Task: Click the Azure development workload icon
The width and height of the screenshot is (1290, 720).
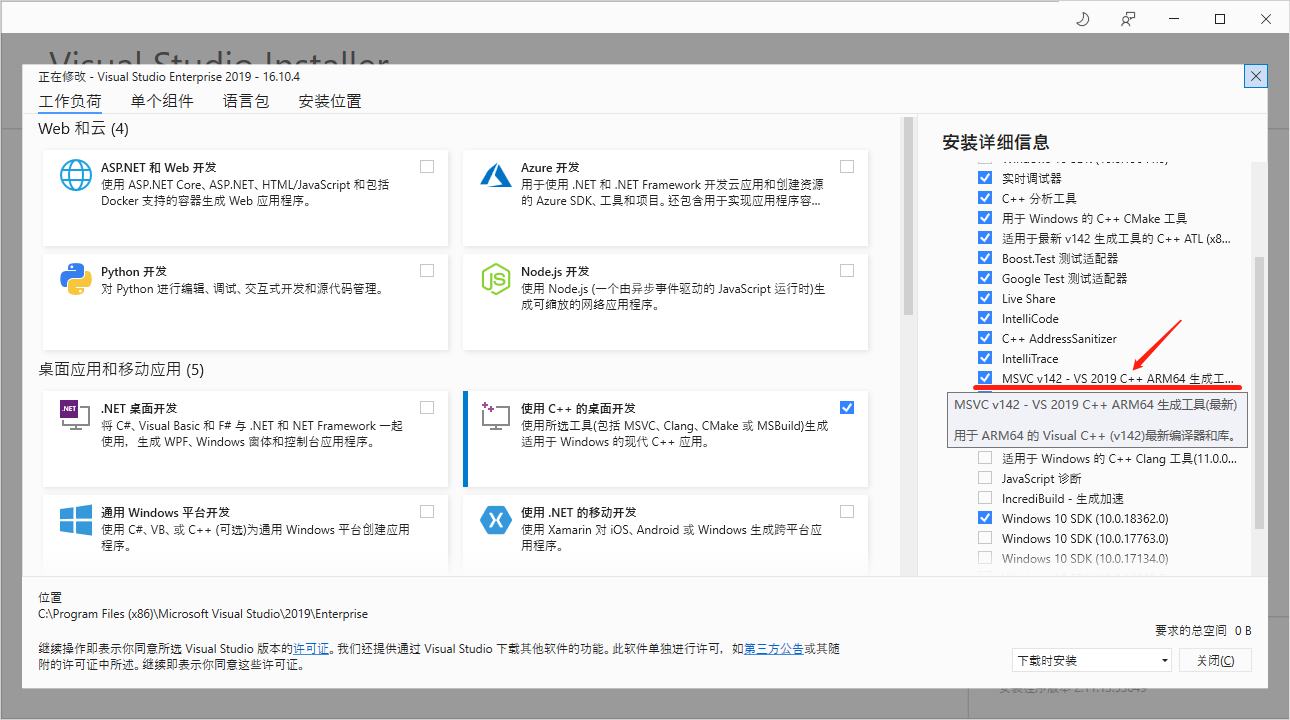Action: click(496, 176)
